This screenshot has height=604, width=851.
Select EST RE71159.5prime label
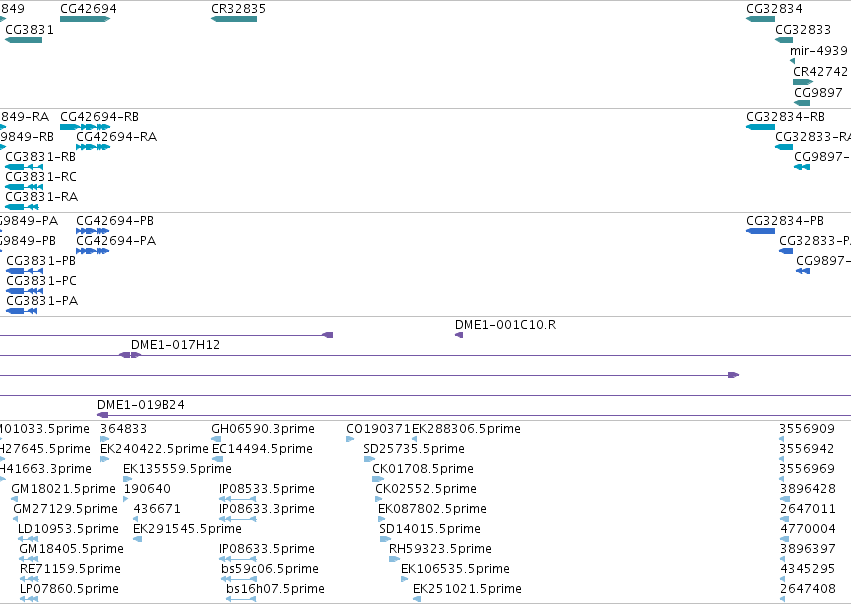70,569
